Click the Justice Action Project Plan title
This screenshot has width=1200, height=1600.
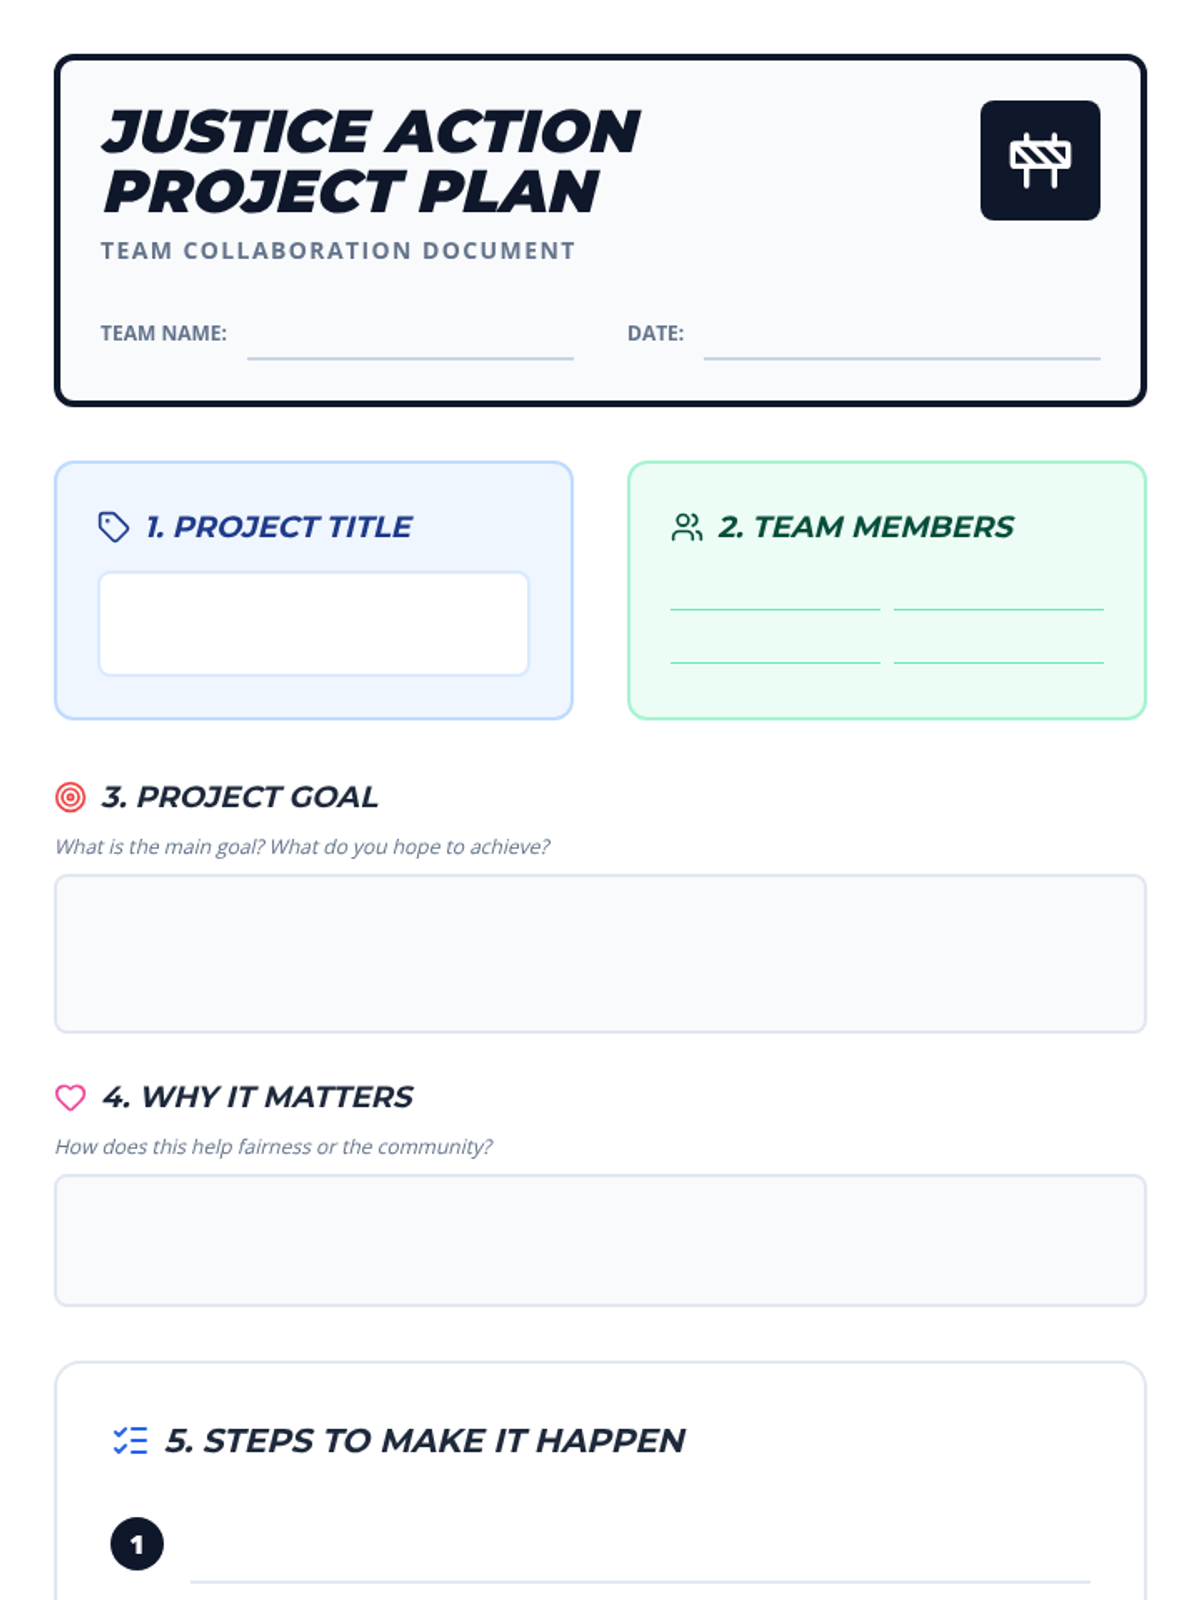point(371,161)
